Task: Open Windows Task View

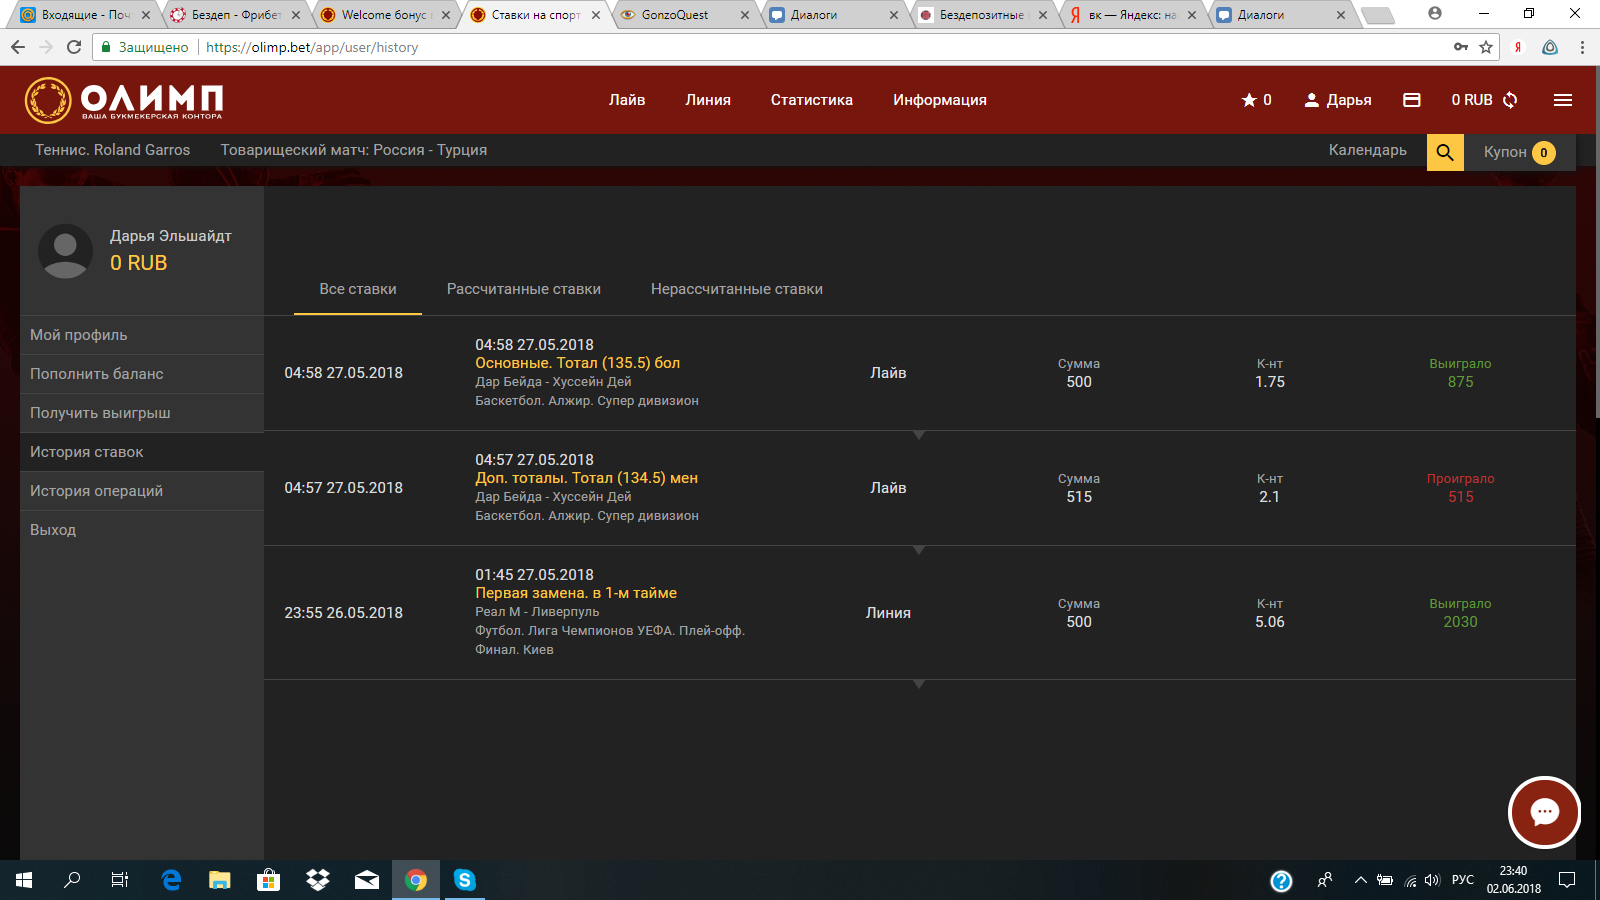Action: (x=120, y=880)
